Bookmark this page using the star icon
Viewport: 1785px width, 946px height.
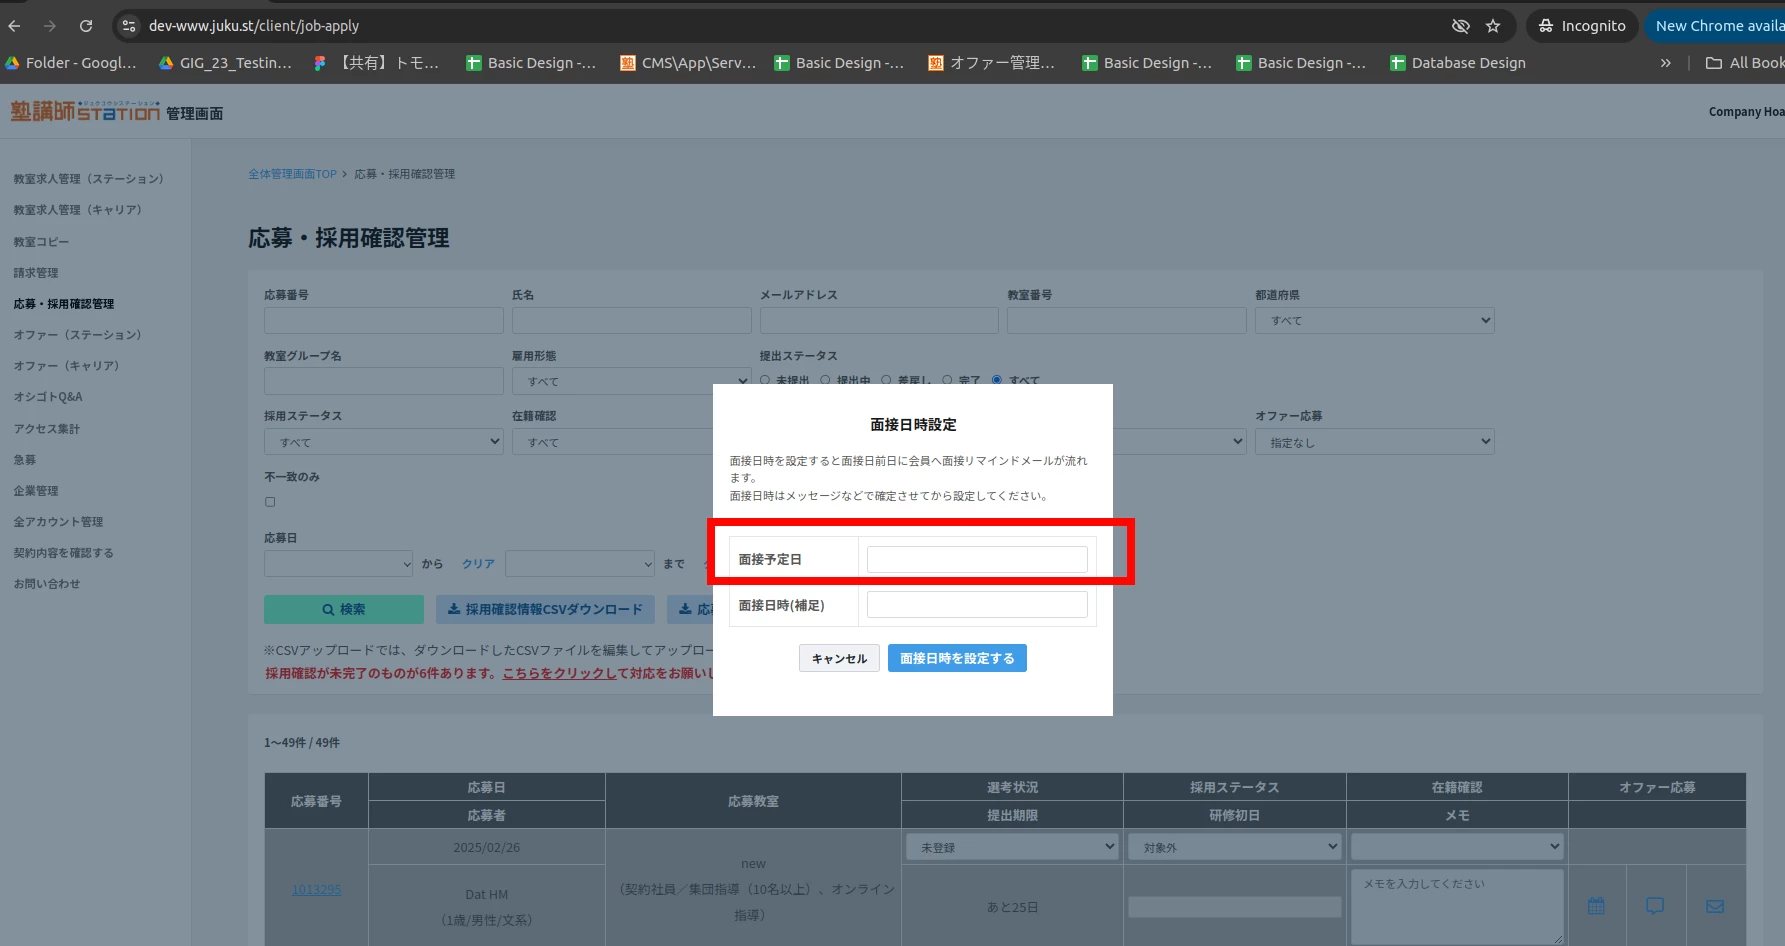tap(1493, 26)
